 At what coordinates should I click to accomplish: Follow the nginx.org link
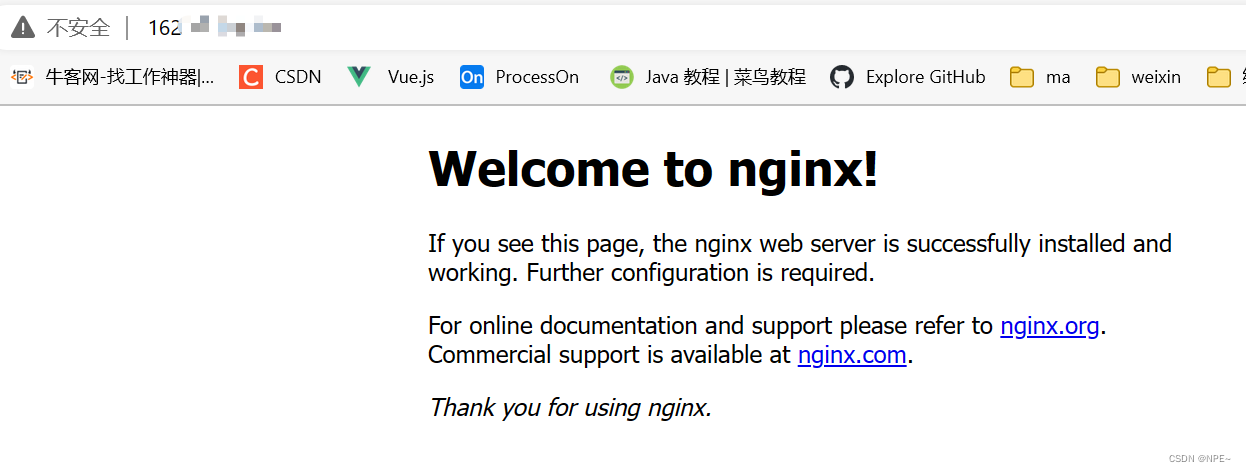pos(1050,326)
